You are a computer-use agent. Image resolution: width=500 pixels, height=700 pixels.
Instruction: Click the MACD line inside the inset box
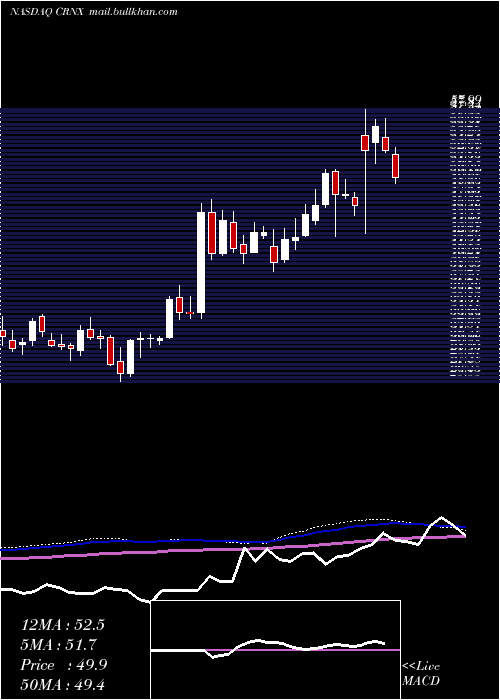pos(268,647)
